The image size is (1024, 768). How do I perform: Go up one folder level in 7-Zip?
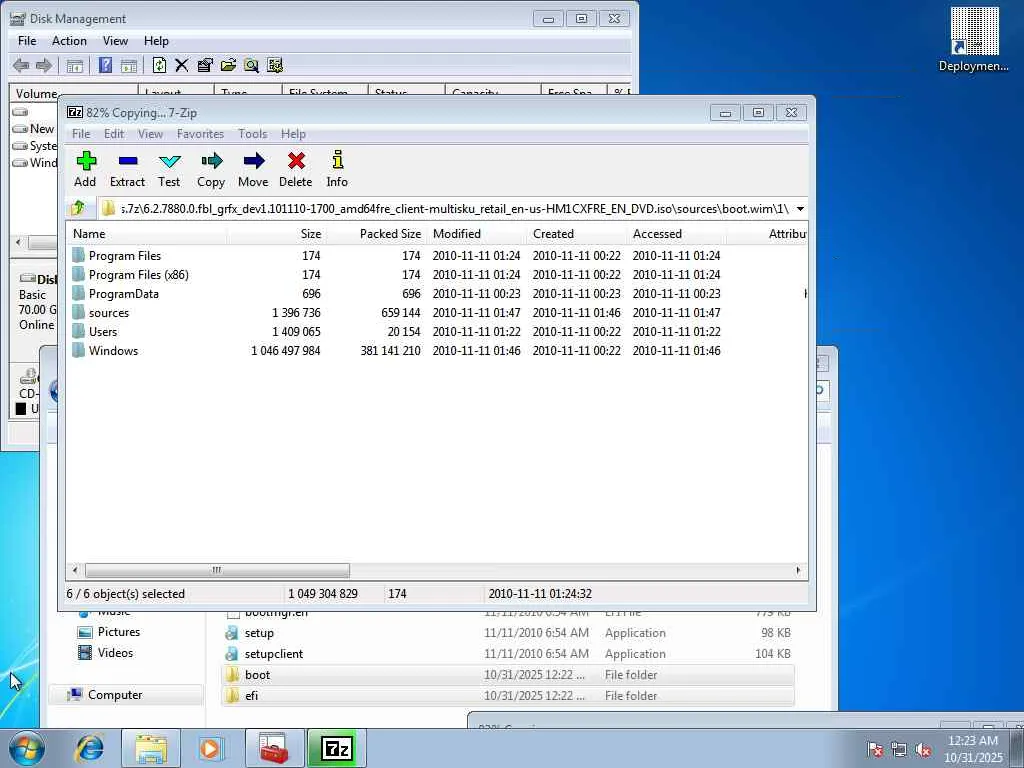[x=78, y=208]
